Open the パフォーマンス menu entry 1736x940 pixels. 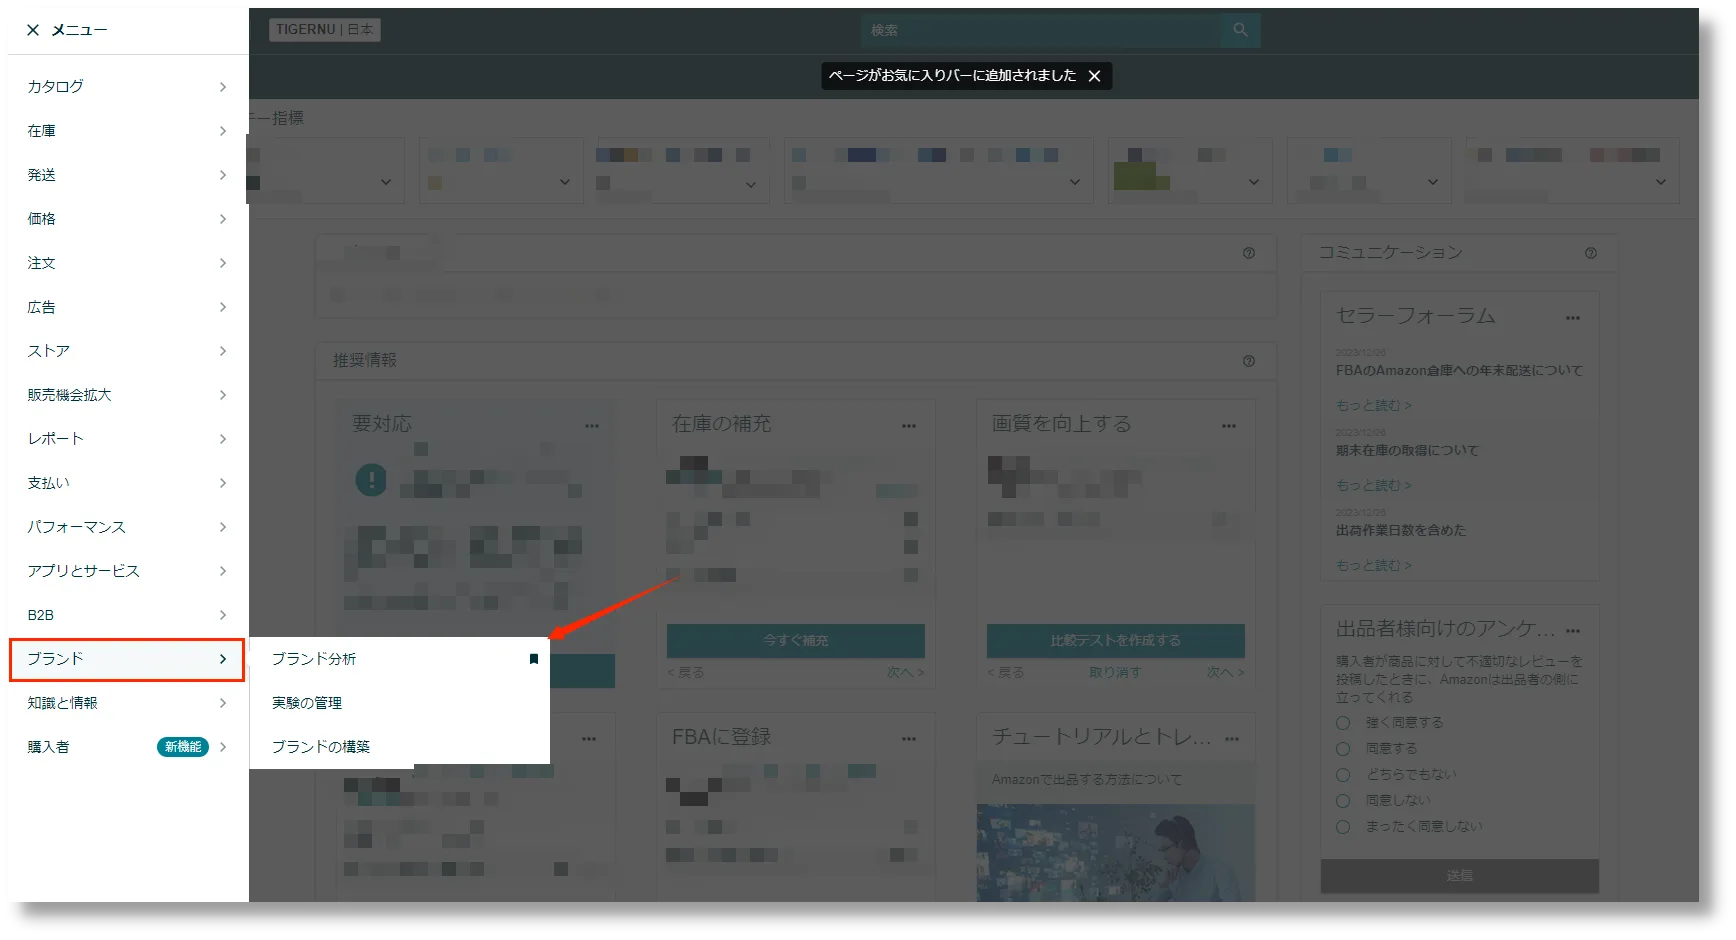127,527
